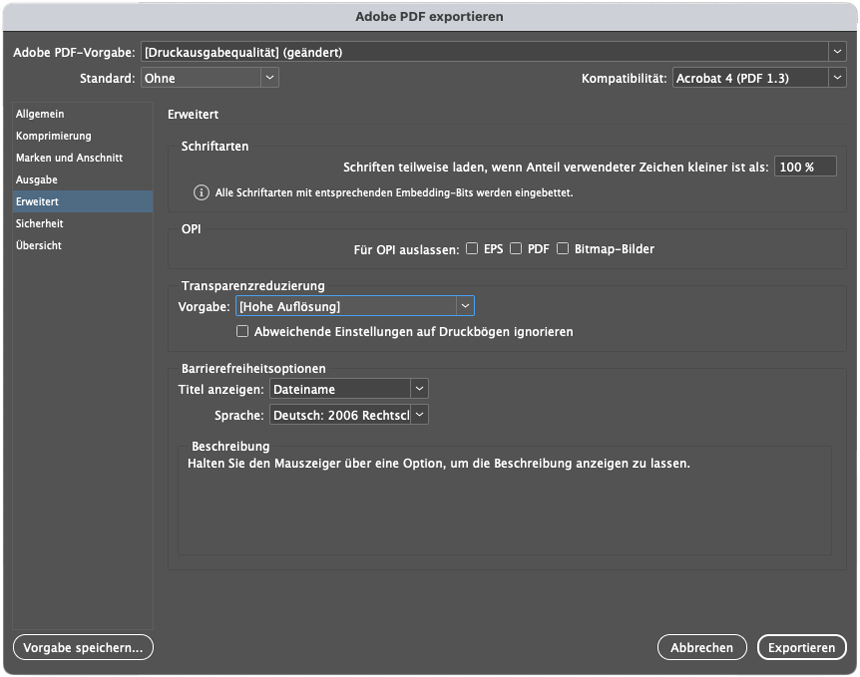Open the Standard dropdown showing Ohne
860x677 pixels.
pos(210,78)
